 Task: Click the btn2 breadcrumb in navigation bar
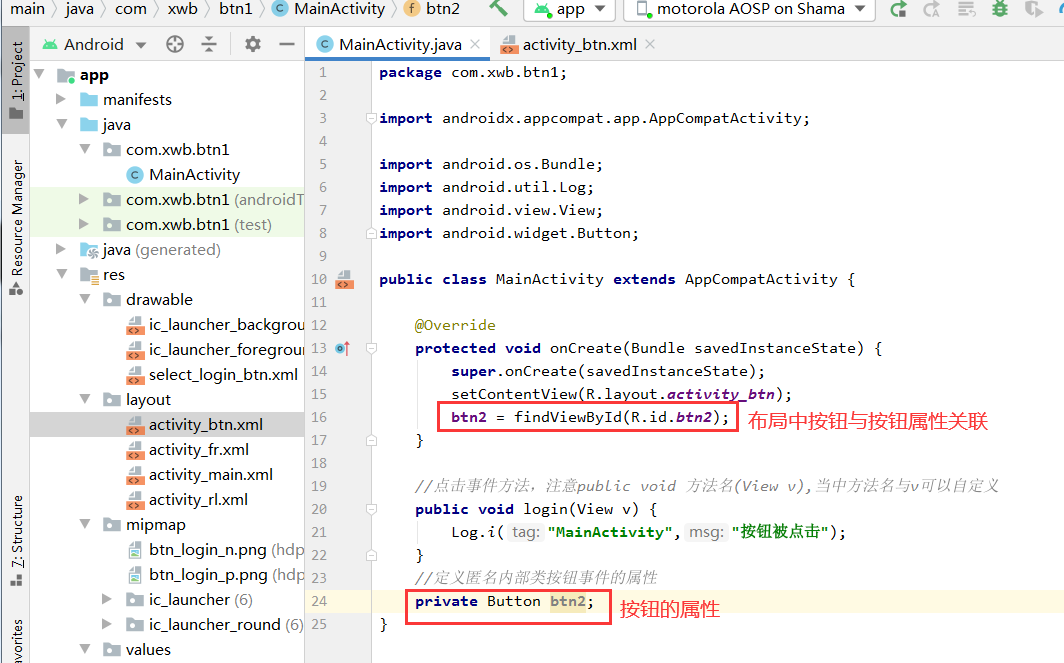433,9
